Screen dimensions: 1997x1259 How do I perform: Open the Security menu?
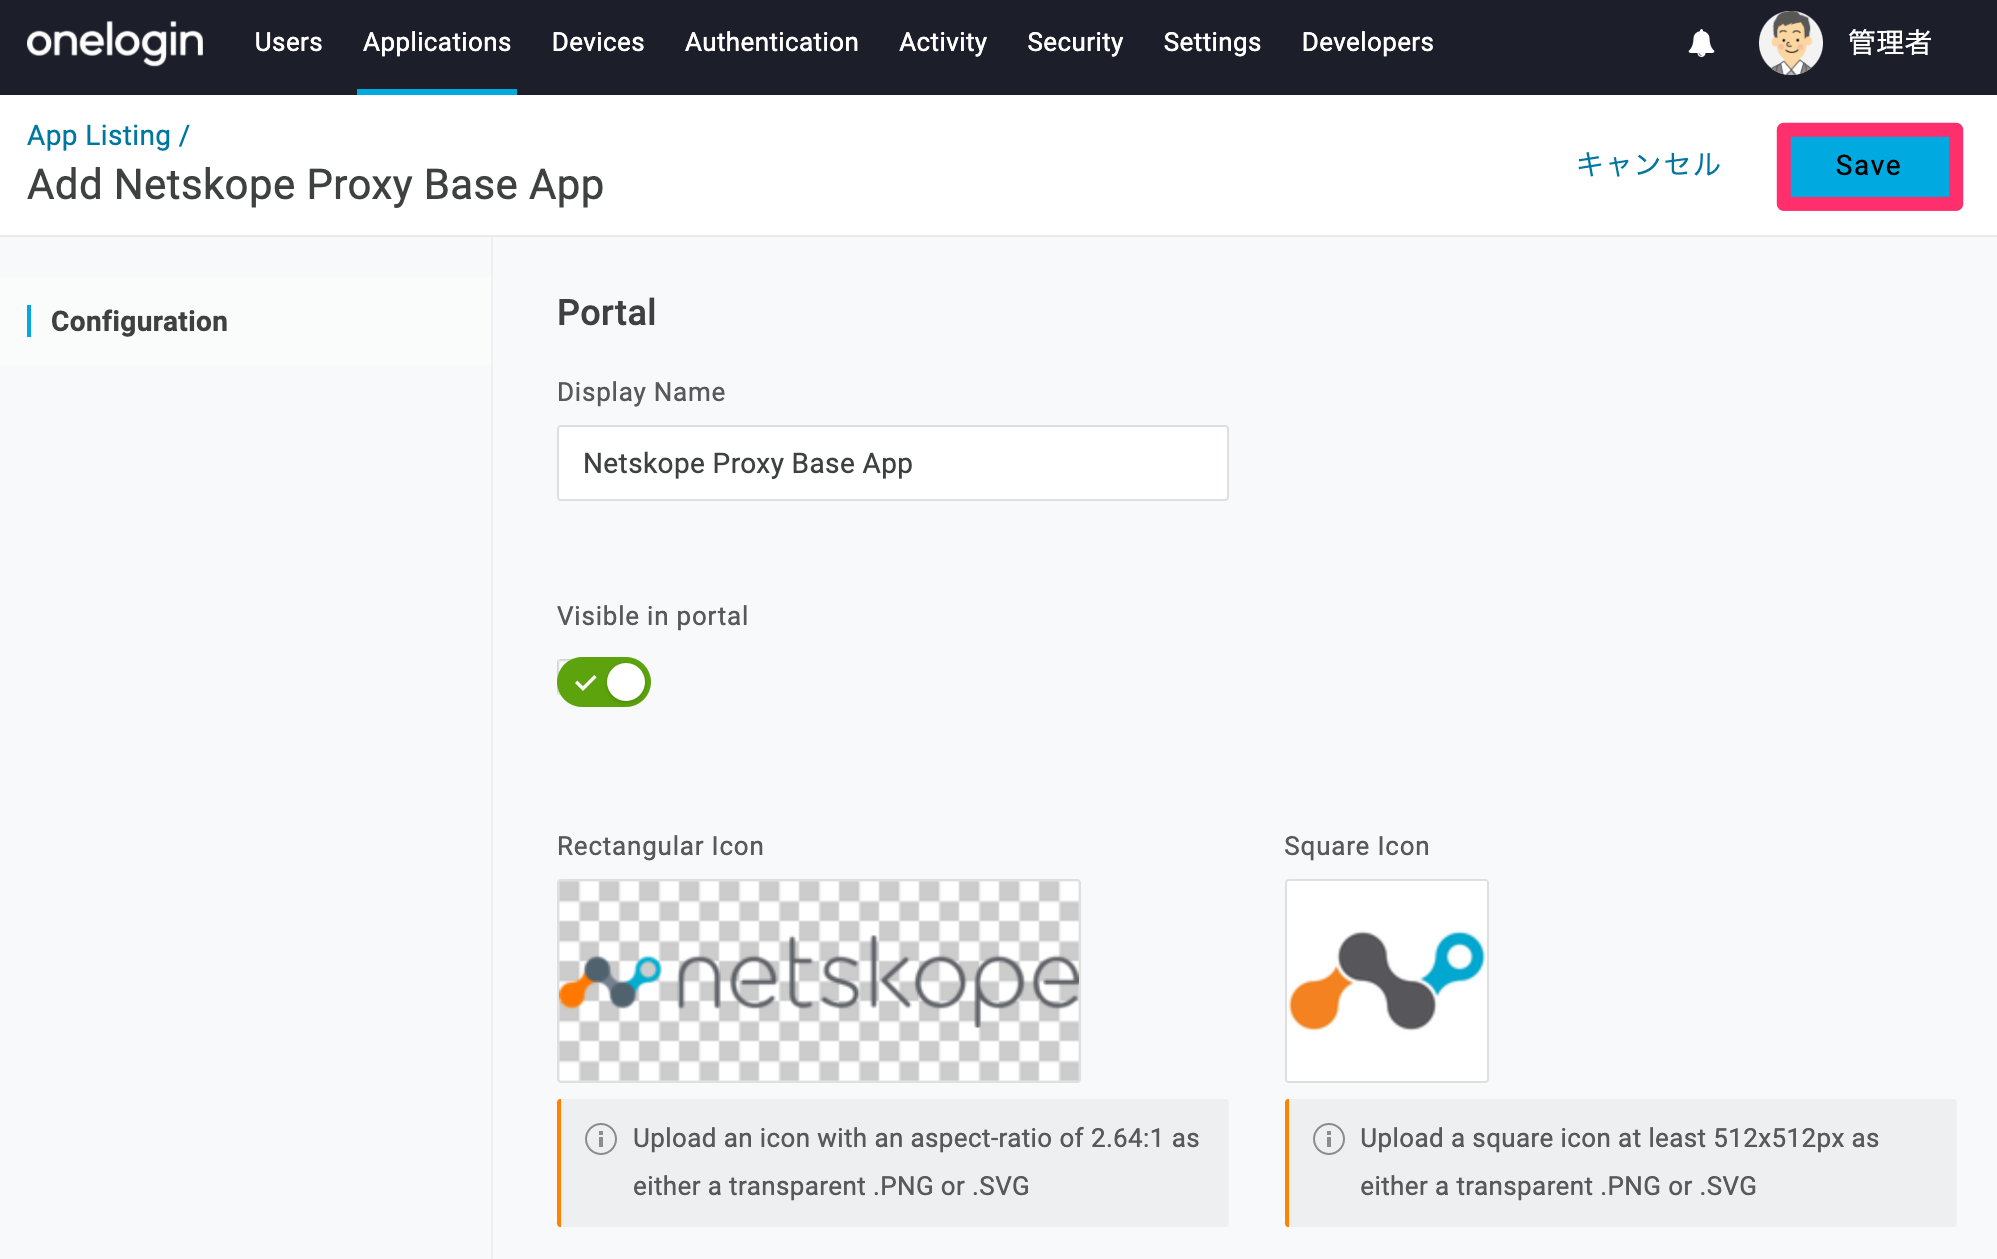[1075, 43]
